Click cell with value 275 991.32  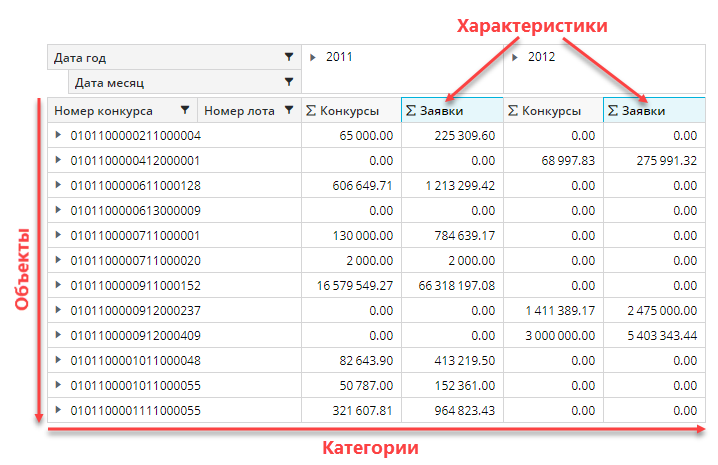655,160
